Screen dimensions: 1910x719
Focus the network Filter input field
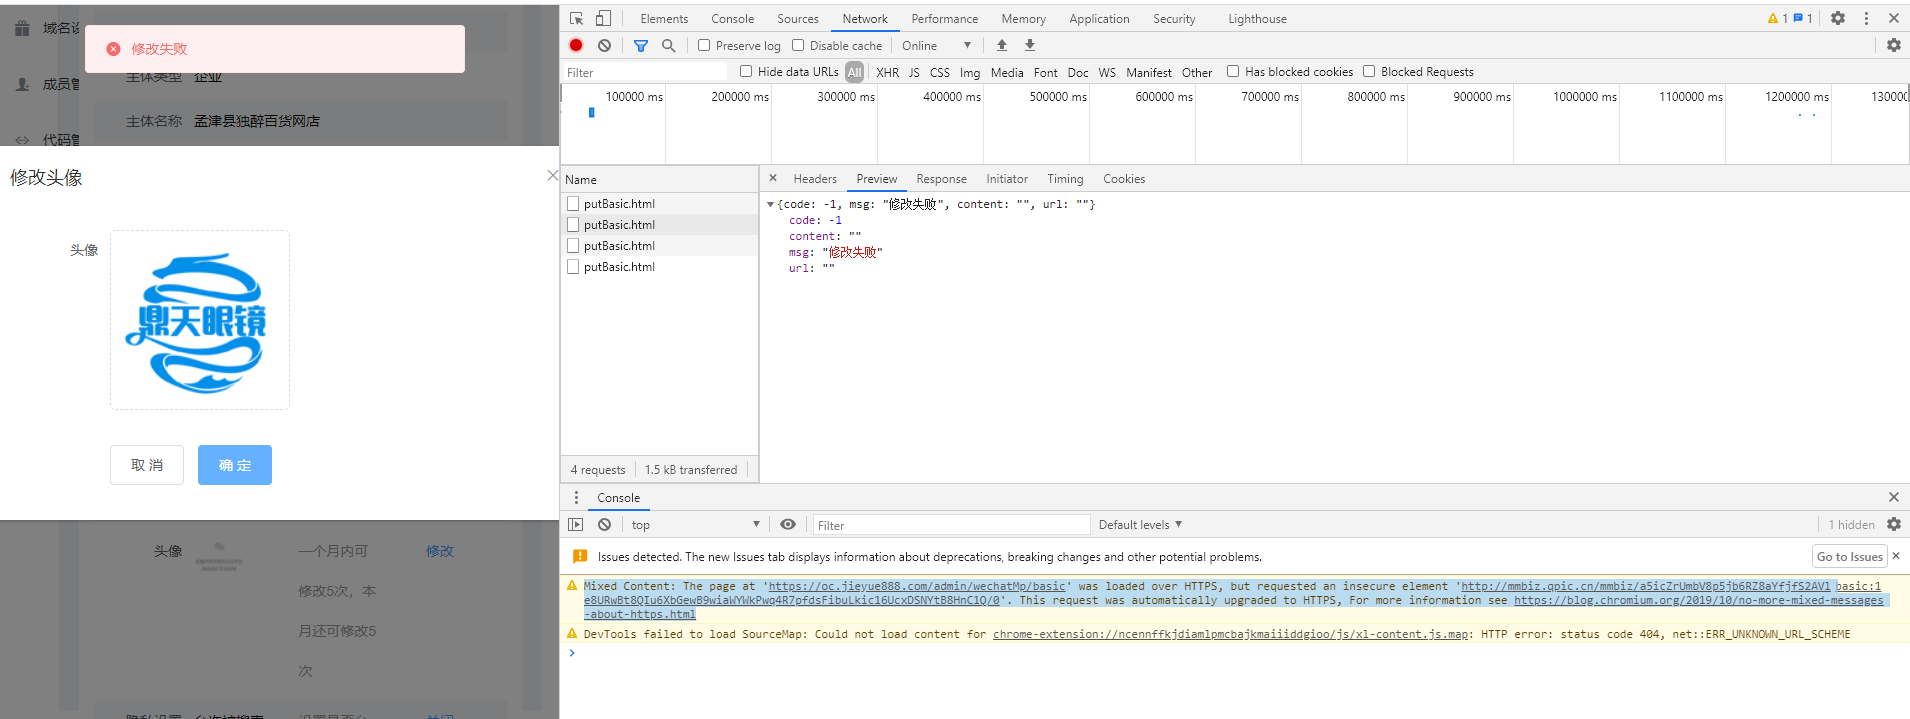(x=645, y=72)
